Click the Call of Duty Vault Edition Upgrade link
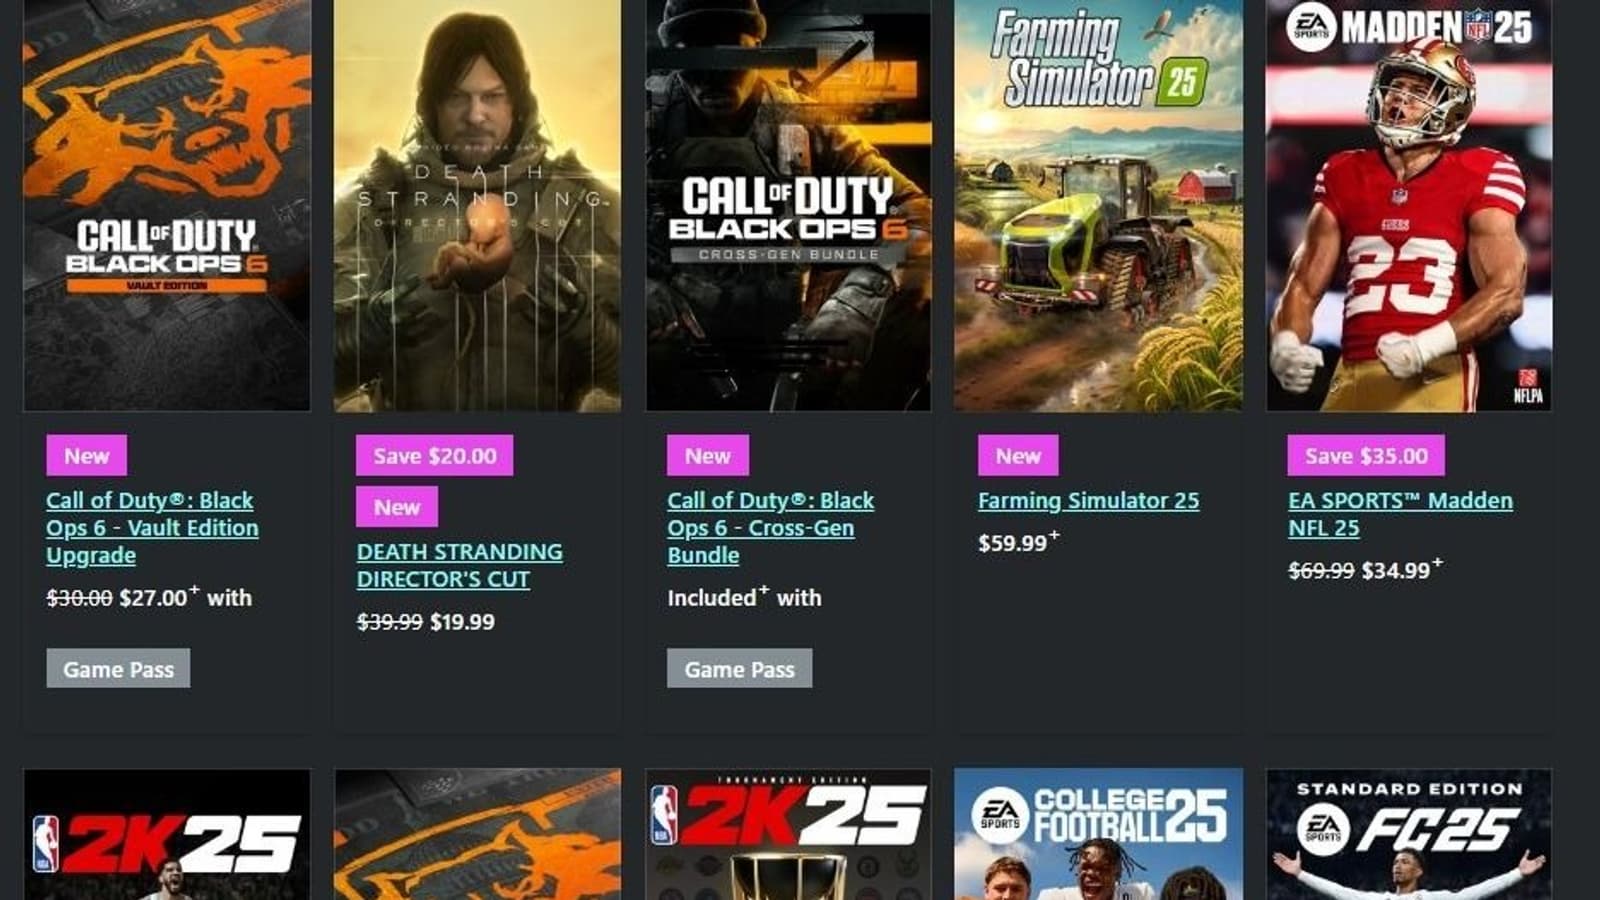Viewport: 1600px width, 900px height. (x=152, y=528)
